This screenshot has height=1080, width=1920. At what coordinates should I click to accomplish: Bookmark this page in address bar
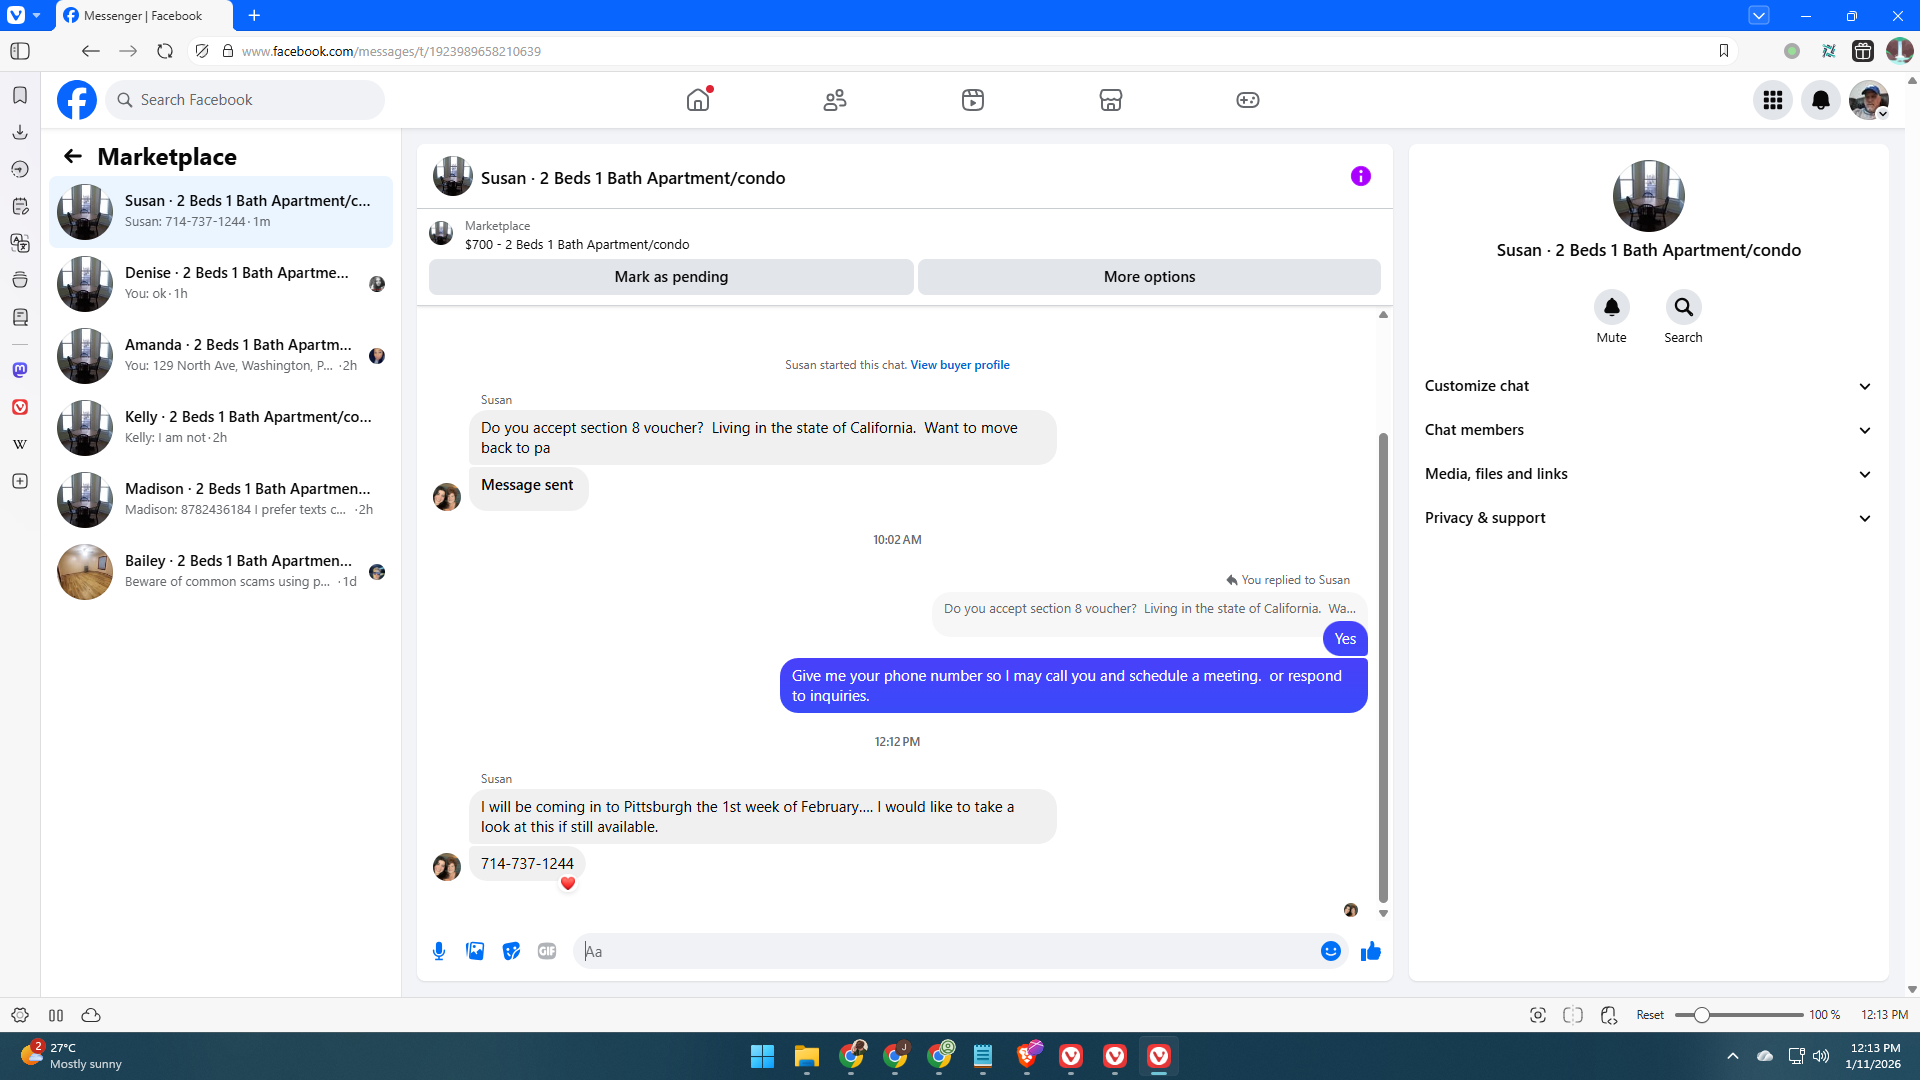point(1724,51)
